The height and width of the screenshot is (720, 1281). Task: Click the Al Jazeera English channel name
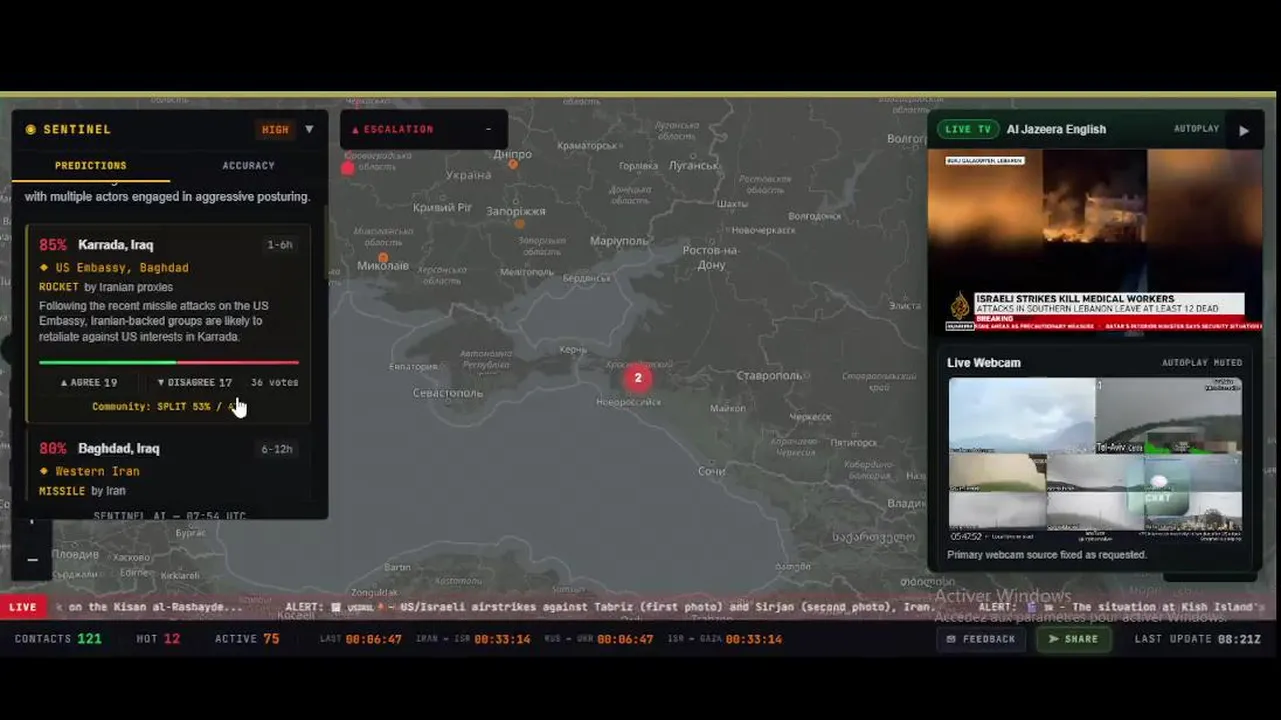pos(1056,129)
